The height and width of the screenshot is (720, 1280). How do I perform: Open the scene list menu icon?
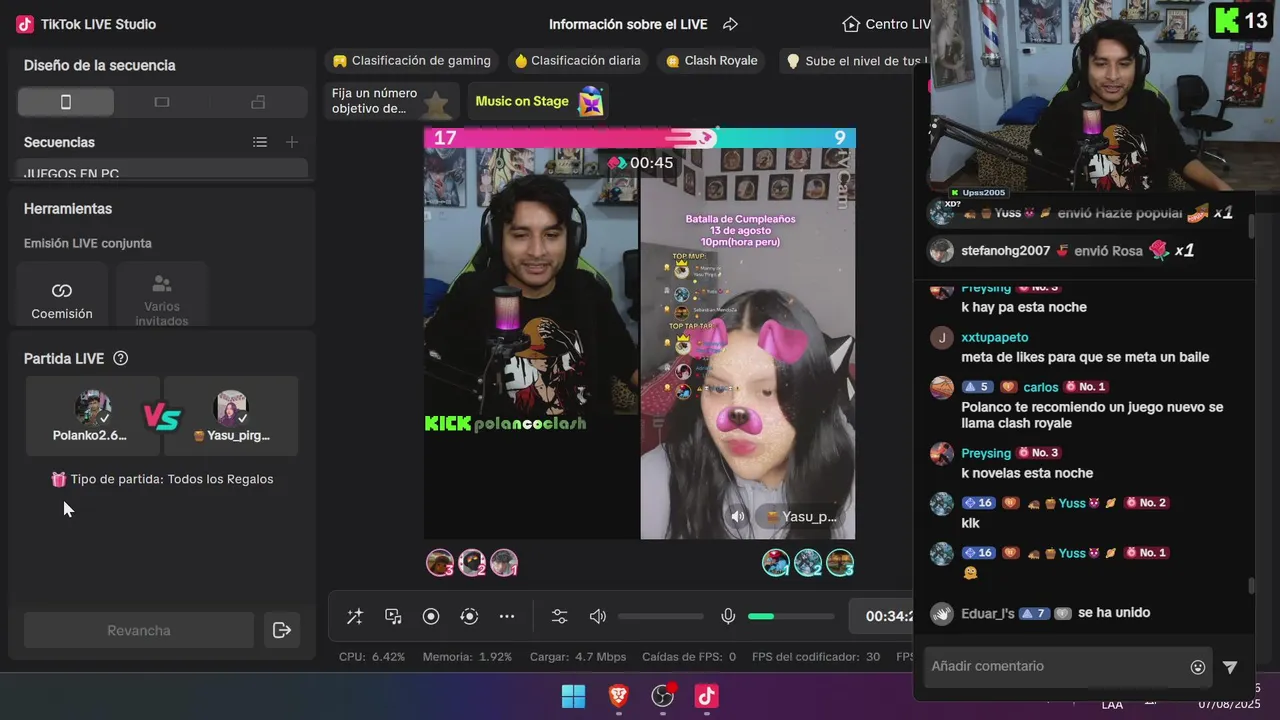pyautogui.click(x=260, y=142)
